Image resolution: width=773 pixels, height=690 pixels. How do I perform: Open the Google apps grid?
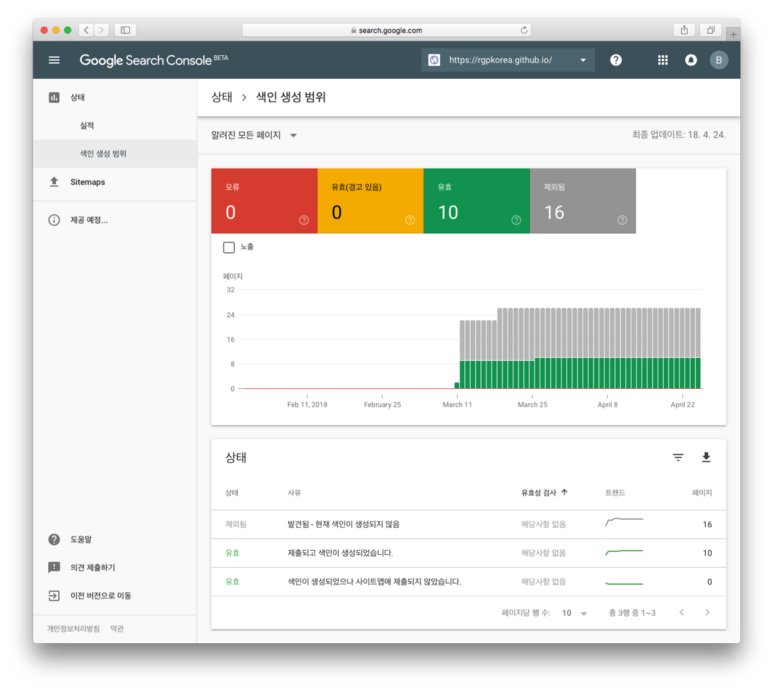[662, 60]
